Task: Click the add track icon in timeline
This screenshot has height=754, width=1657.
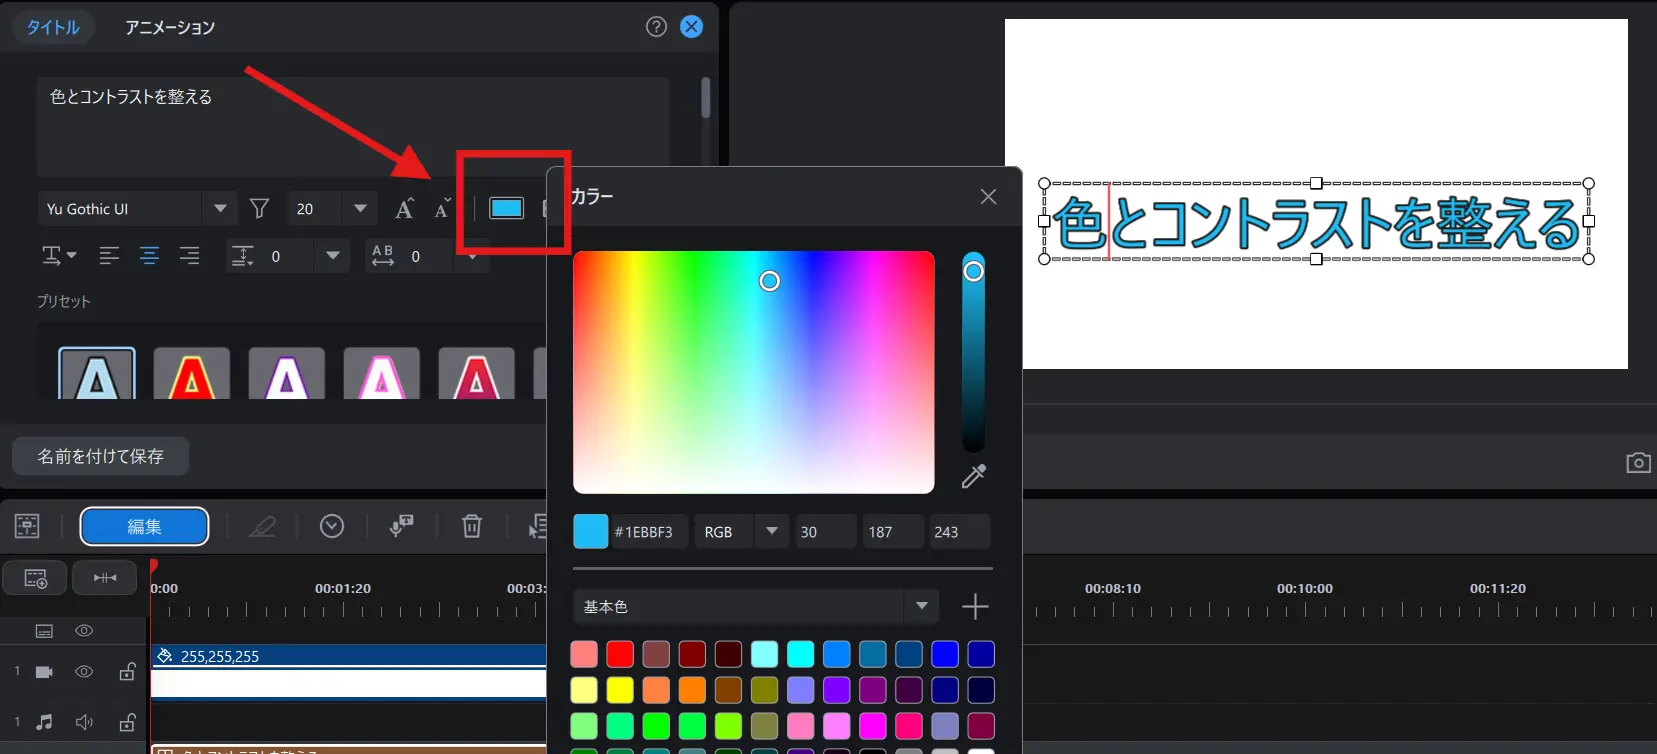Action: (35, 578)
